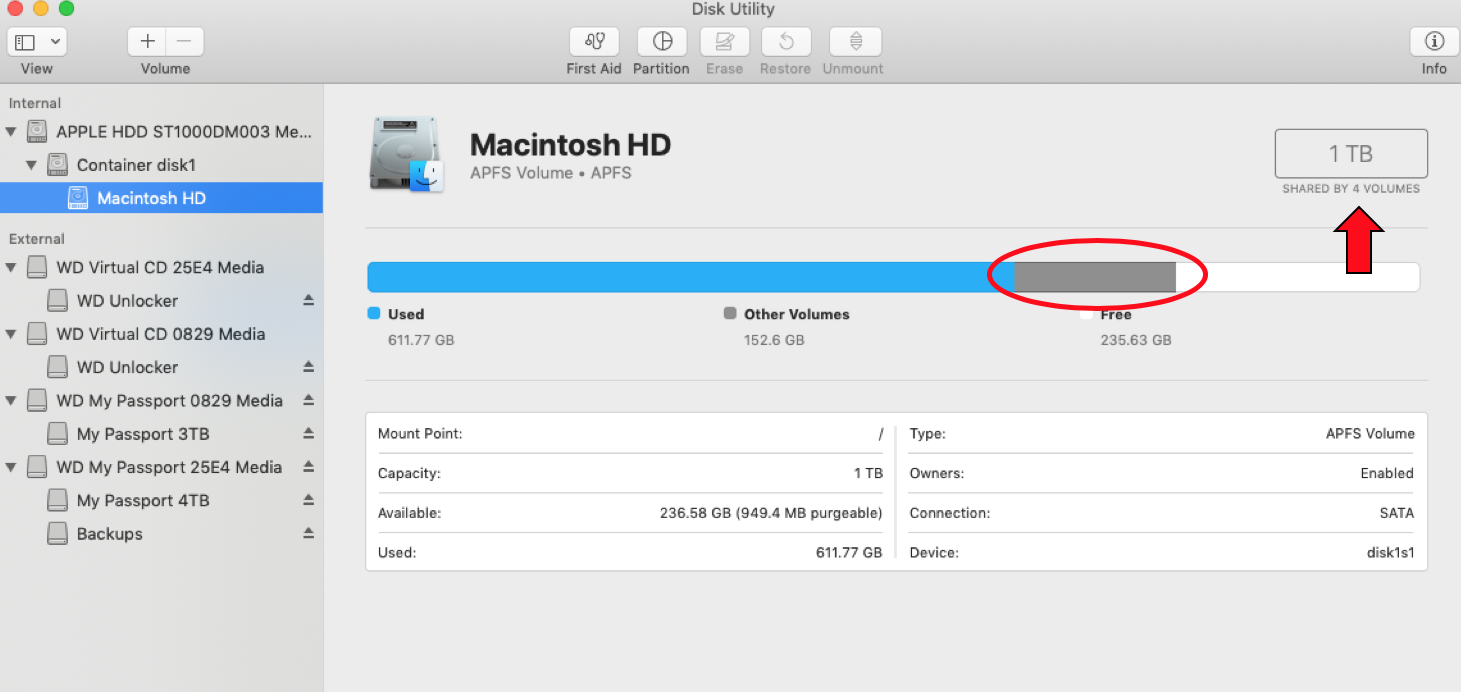1461x692 pixels.
Task: Click the 1 TB capacity box
Action: (1350, 154)
